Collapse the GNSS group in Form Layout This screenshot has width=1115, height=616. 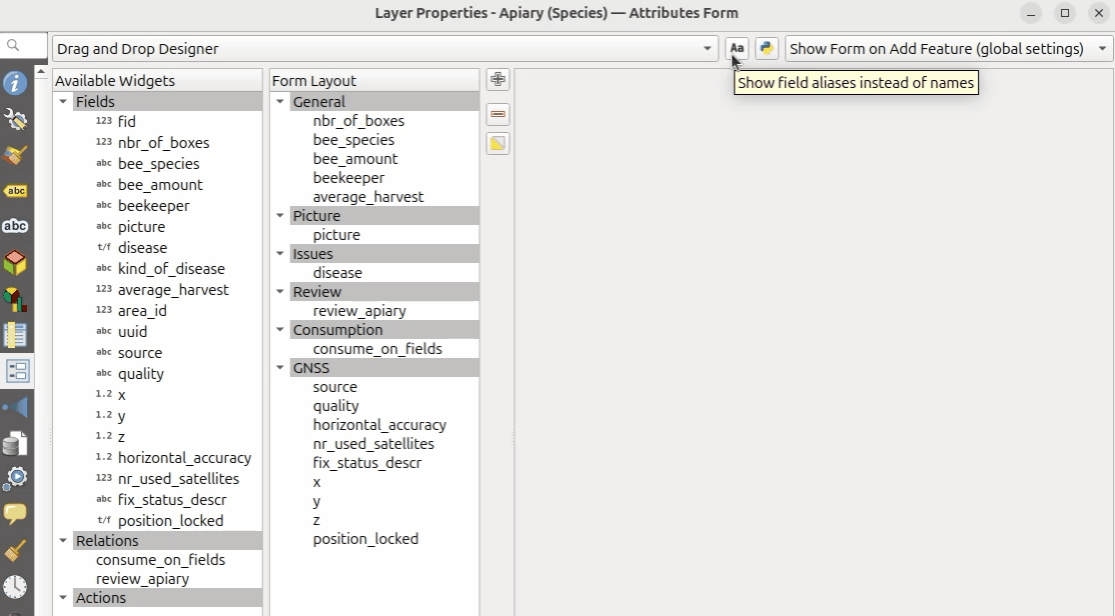(281, 368)
